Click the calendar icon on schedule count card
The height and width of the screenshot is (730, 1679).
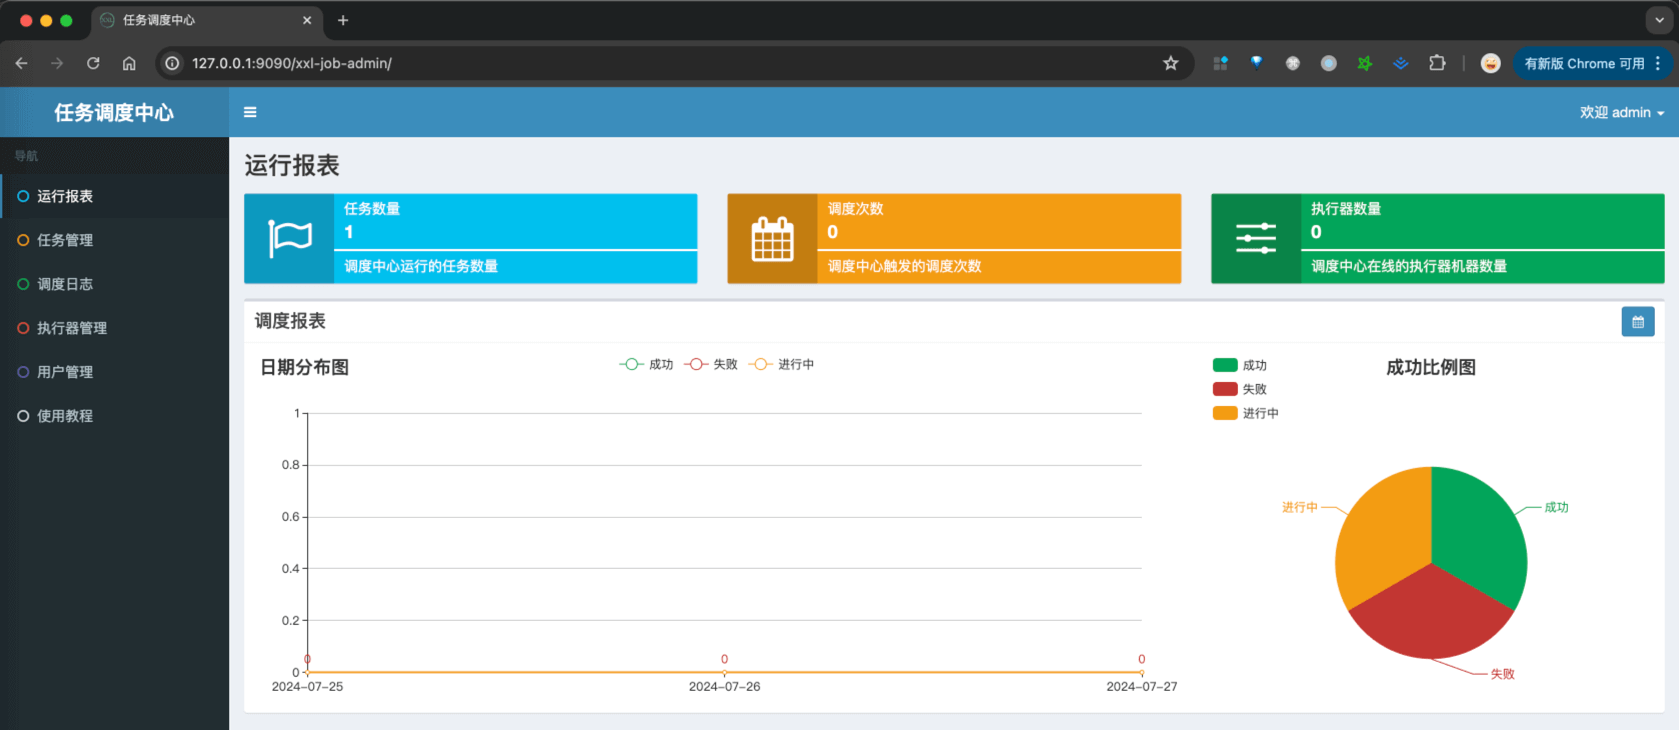772,239
